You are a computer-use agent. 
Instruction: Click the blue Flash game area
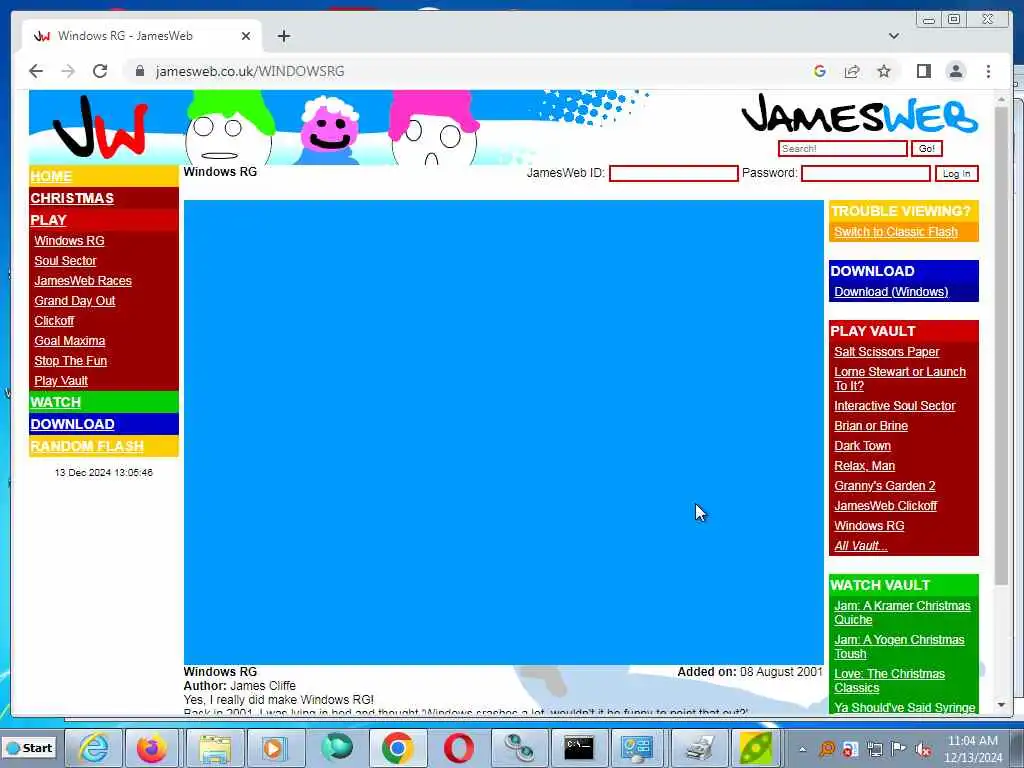[x=504, y=432]
